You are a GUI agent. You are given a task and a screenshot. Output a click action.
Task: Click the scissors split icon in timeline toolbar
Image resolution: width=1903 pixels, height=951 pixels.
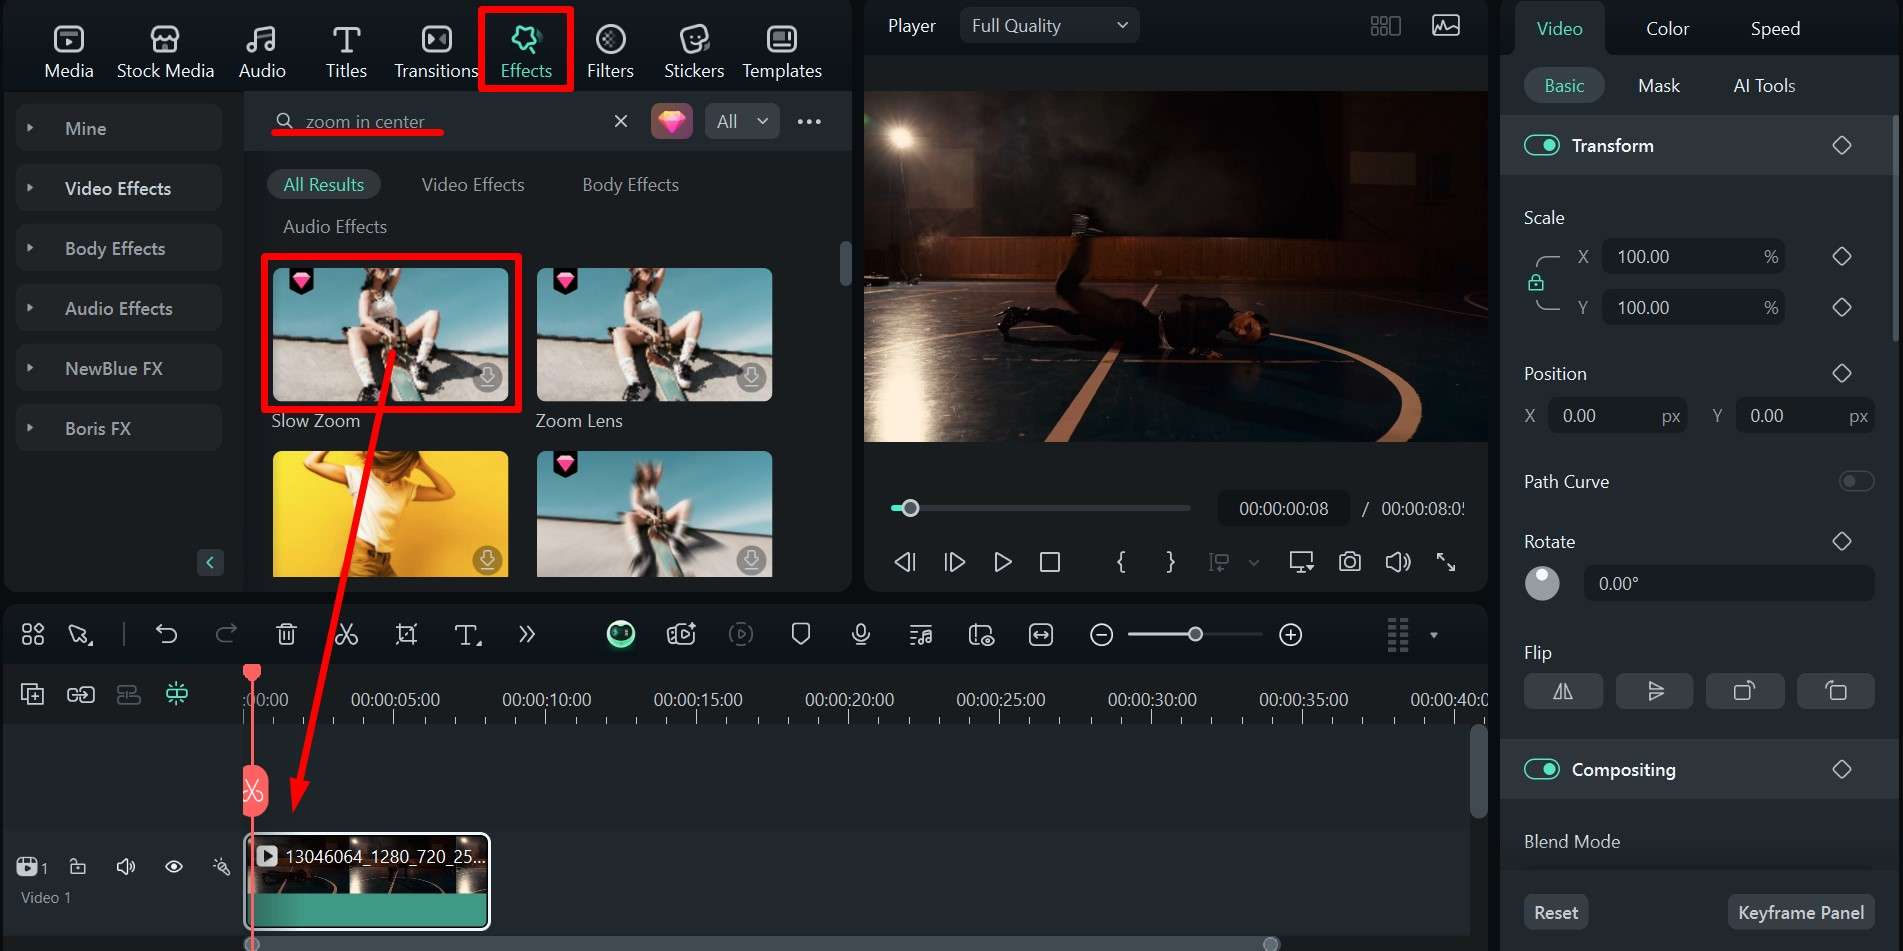pyautogui.click(x=346, y=635)
